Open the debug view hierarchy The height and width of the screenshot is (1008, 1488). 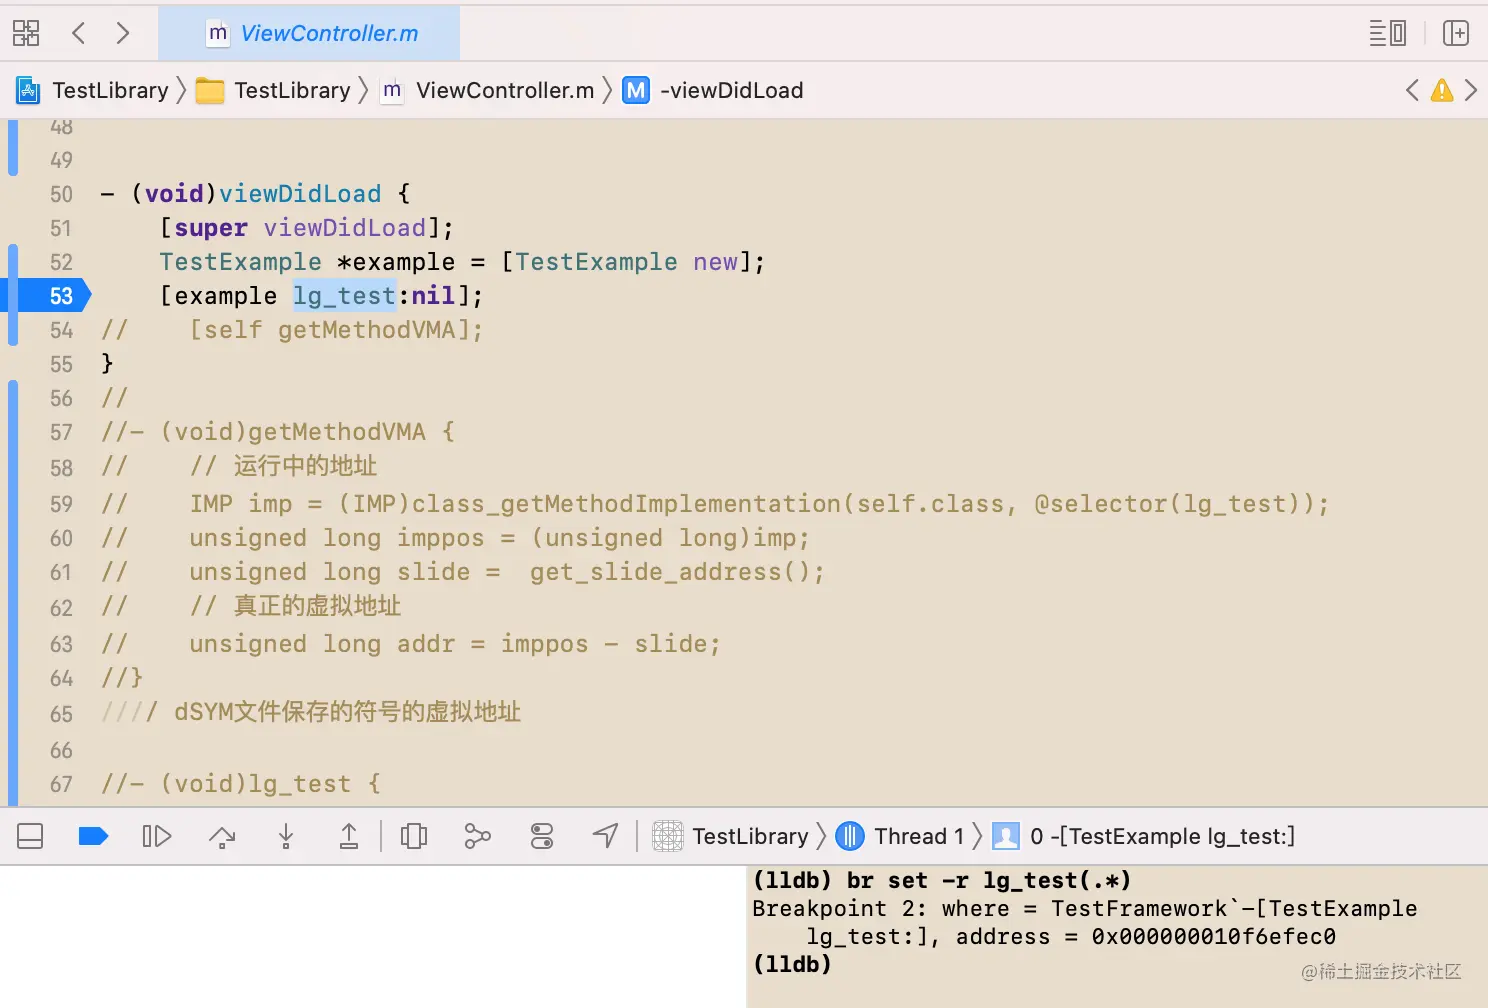click(414, 836)
